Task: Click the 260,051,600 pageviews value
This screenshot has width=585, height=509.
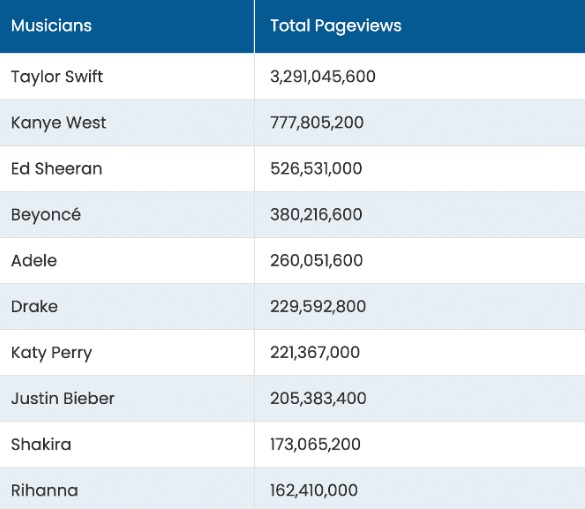Action: pyautogui.click(x=316, y=260)
